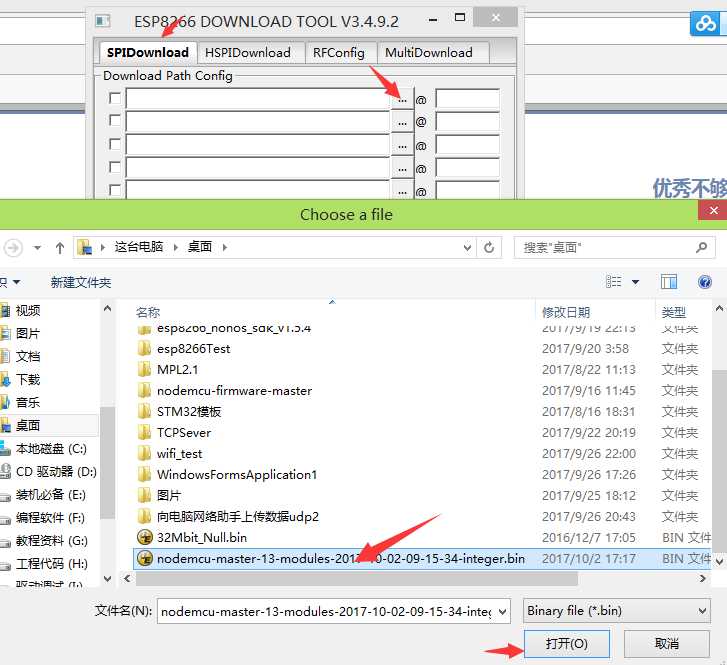The image size is (727, 665).
Task: Select nodemcu-firmware-master folder
Action: (234, 391)
